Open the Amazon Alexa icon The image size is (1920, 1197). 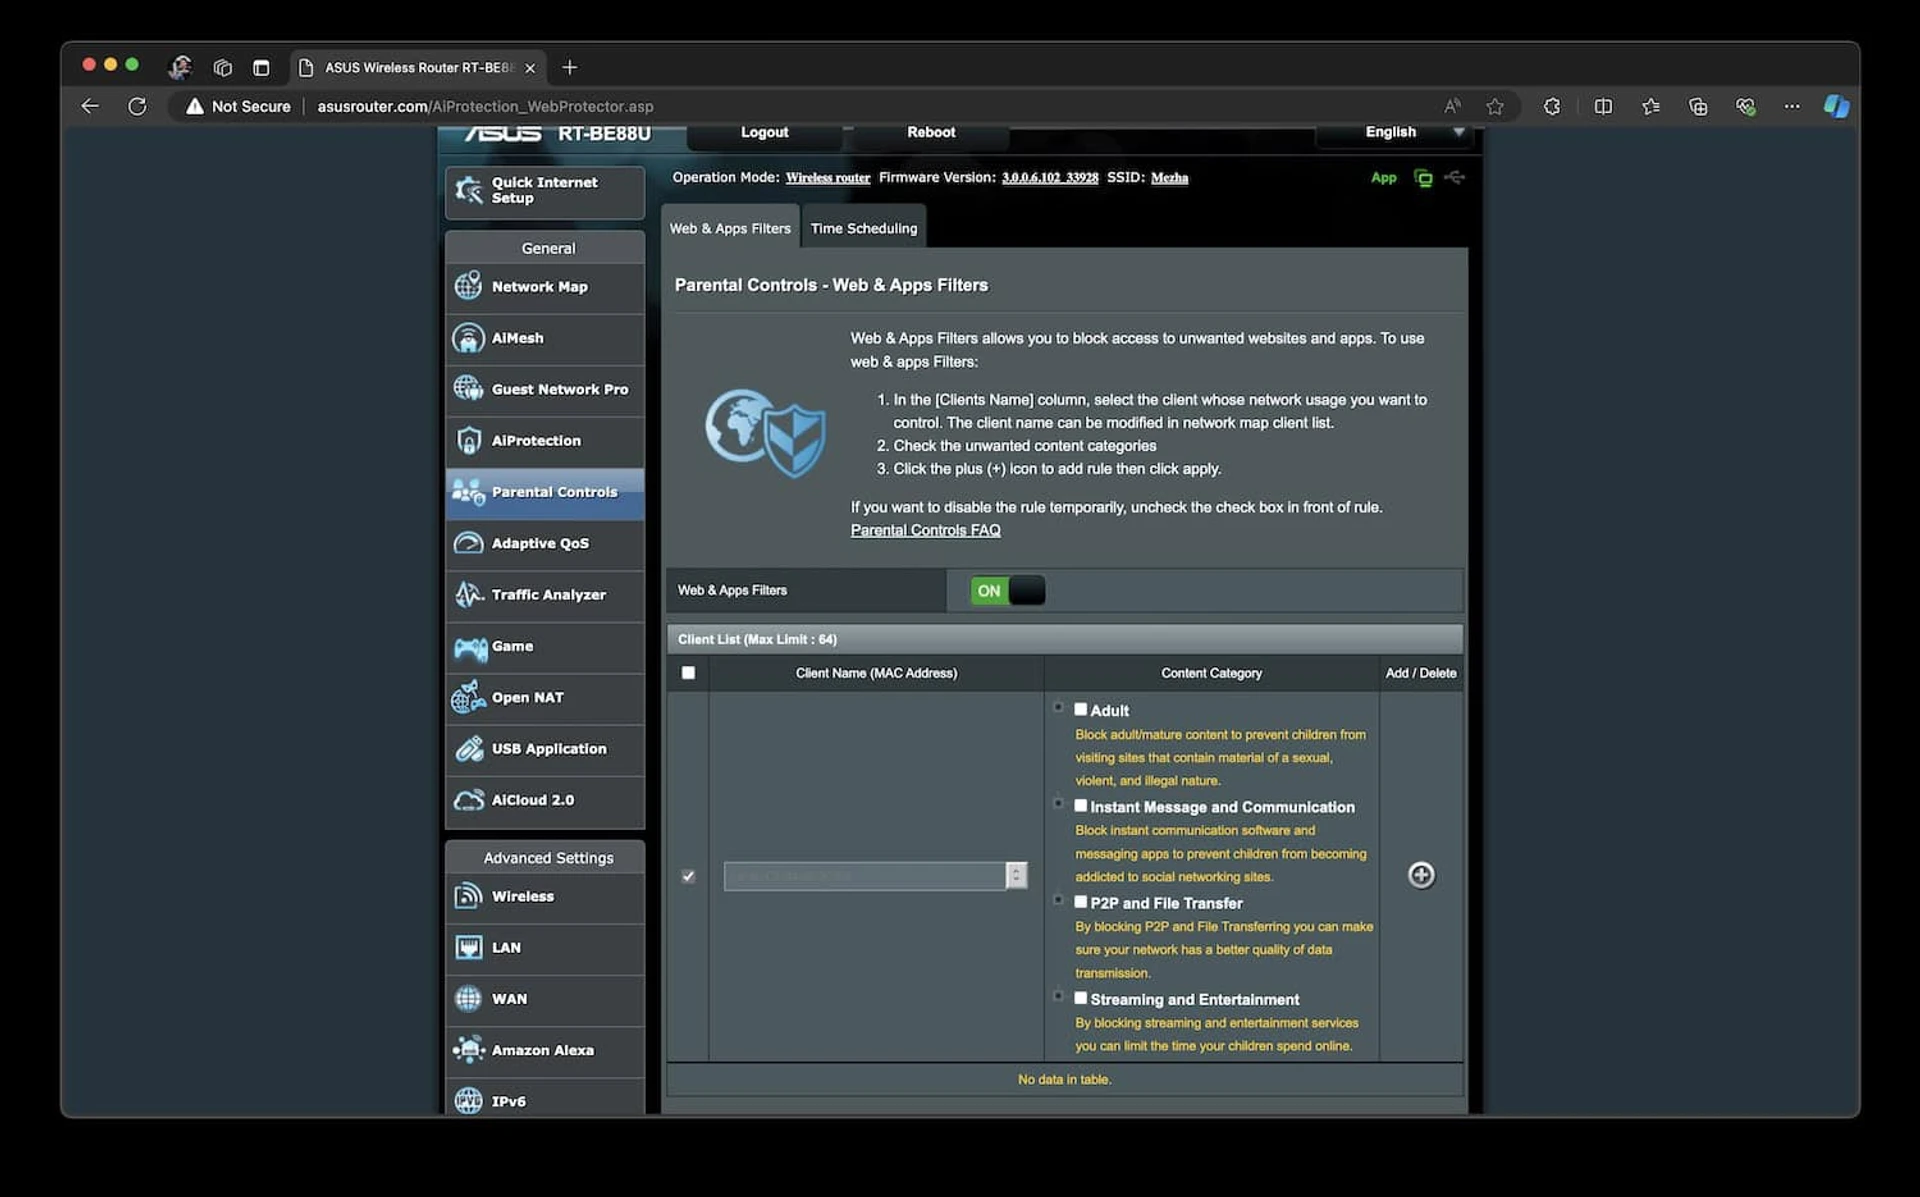pyautogui.click(x=468, y=1050)
